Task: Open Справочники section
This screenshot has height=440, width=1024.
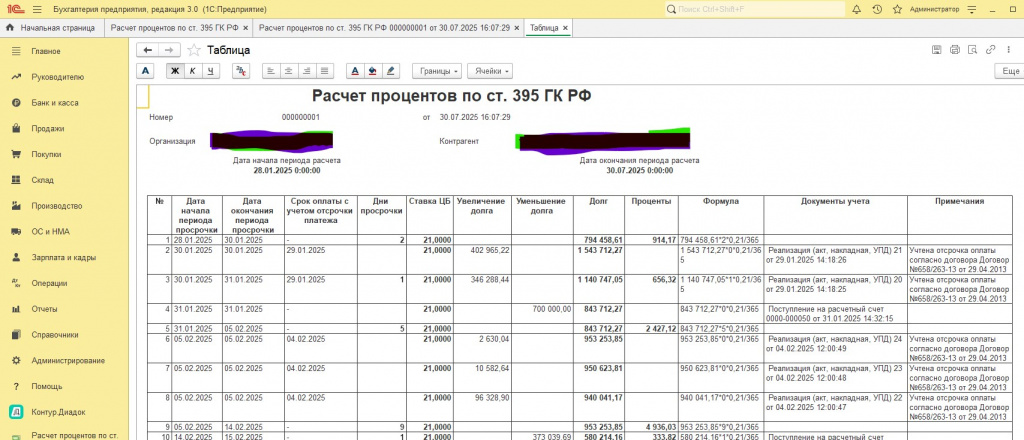Action: coord(64,335)
